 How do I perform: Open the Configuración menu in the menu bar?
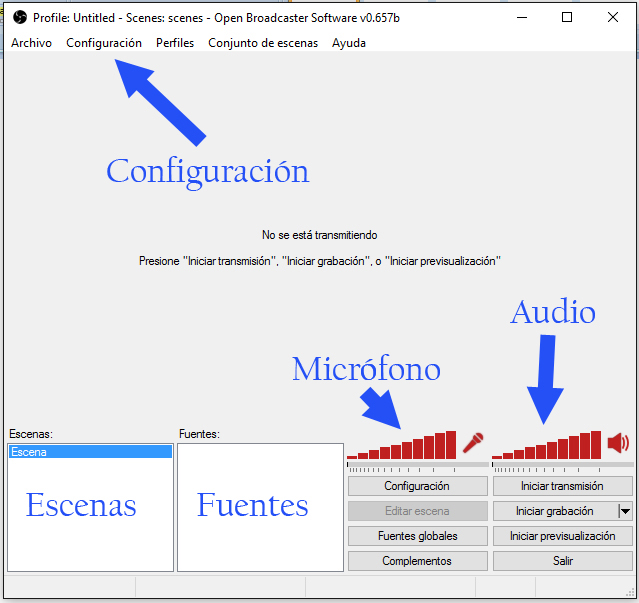tap(104, 43)
